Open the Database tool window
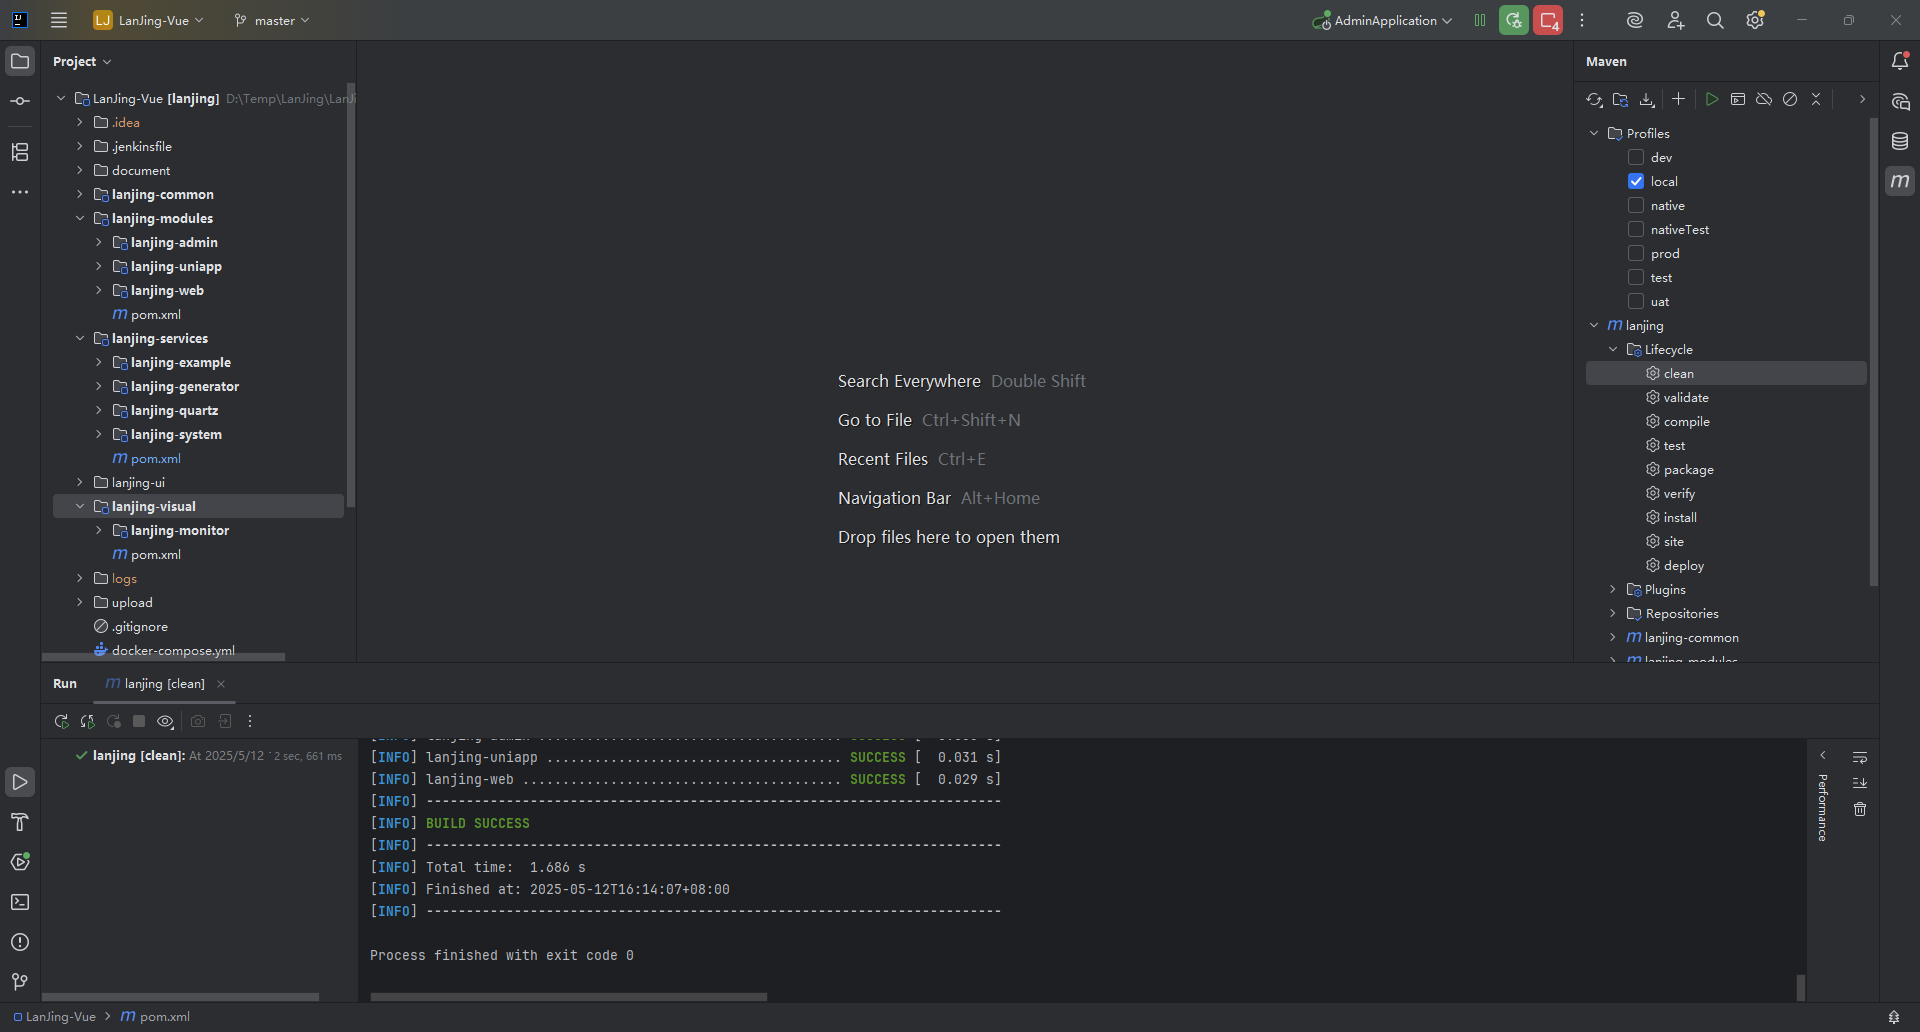Viewport: 1920px width, 1032px height. (1900, 141)
